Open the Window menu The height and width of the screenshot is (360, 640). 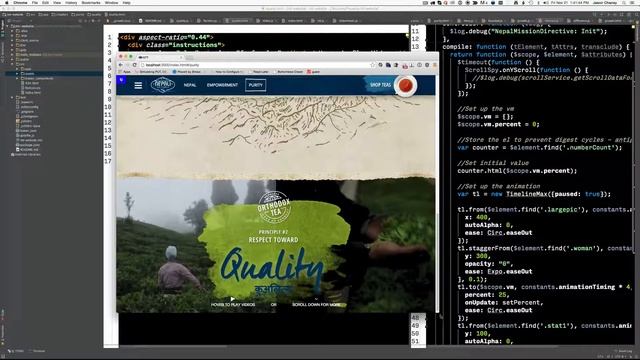click(x=111, y=2)
